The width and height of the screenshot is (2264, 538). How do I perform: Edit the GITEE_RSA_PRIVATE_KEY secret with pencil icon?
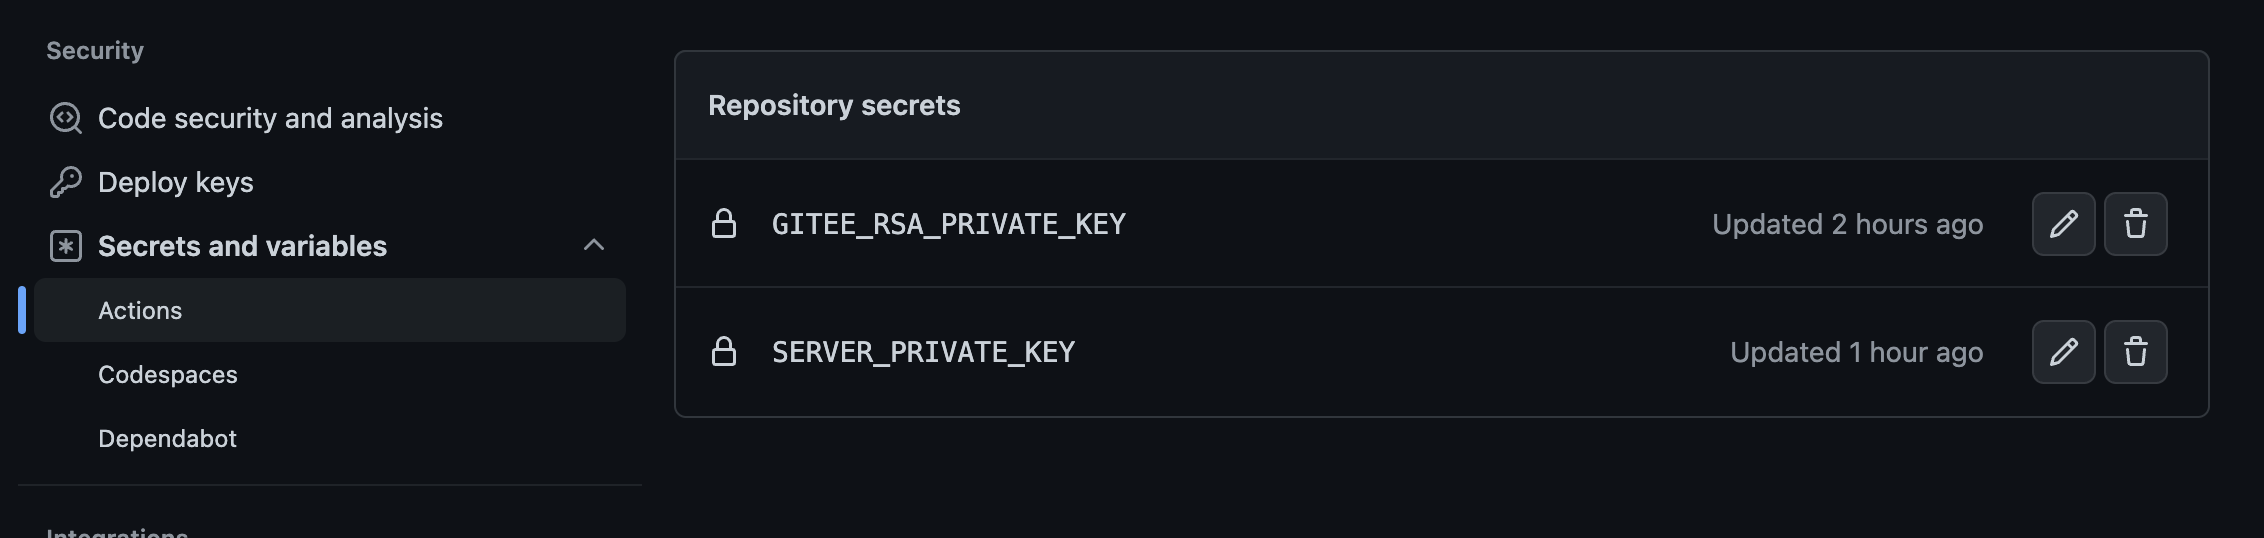click(x=2063, y=224)
